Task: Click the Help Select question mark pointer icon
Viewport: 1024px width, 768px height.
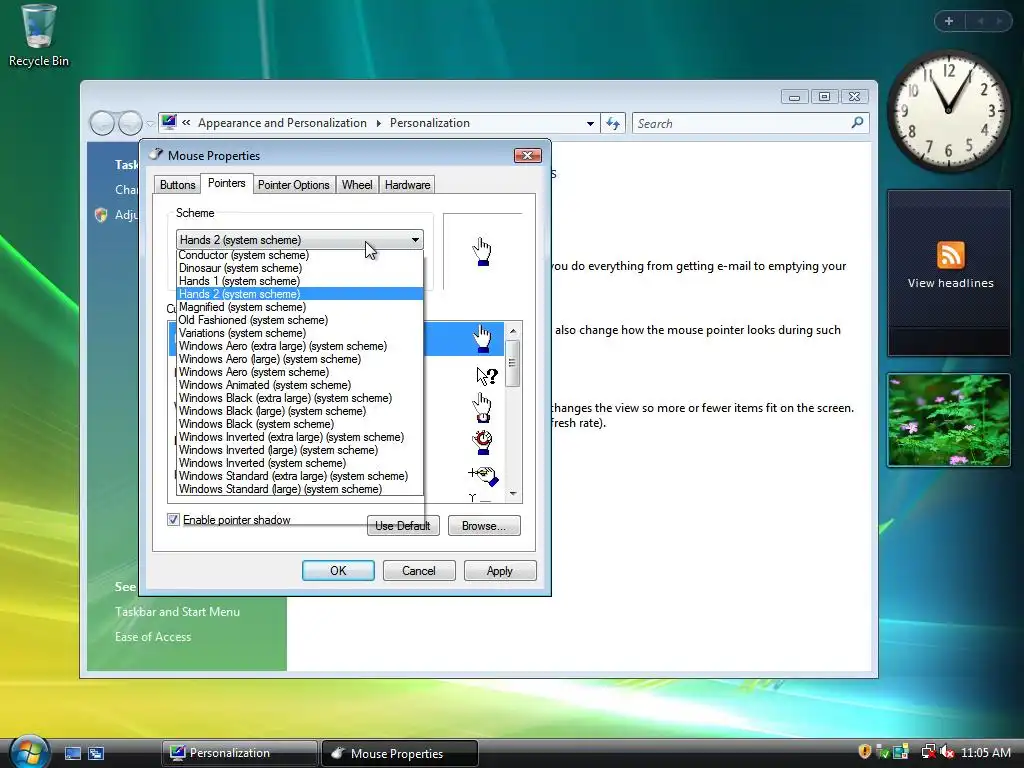Action: [x=487, y=376]
